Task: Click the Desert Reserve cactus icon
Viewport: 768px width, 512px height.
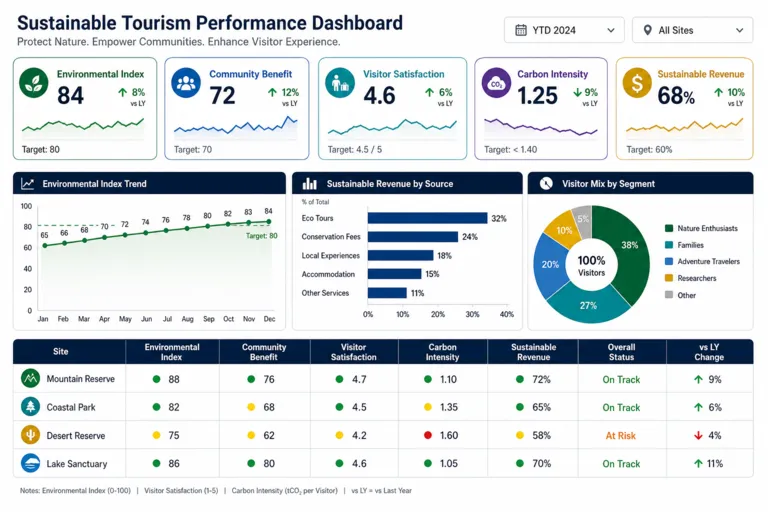Action: pyautogui.click(x=30, y=435)
